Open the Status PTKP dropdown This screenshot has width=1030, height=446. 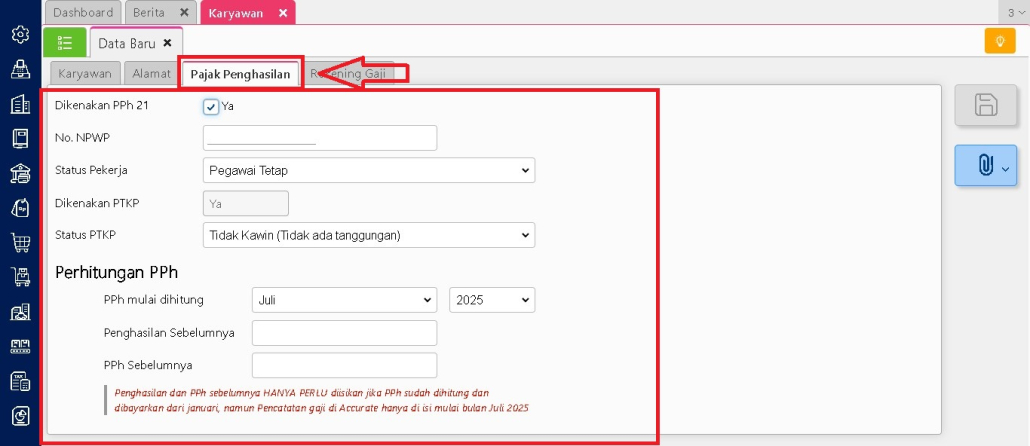pos(368,235)
